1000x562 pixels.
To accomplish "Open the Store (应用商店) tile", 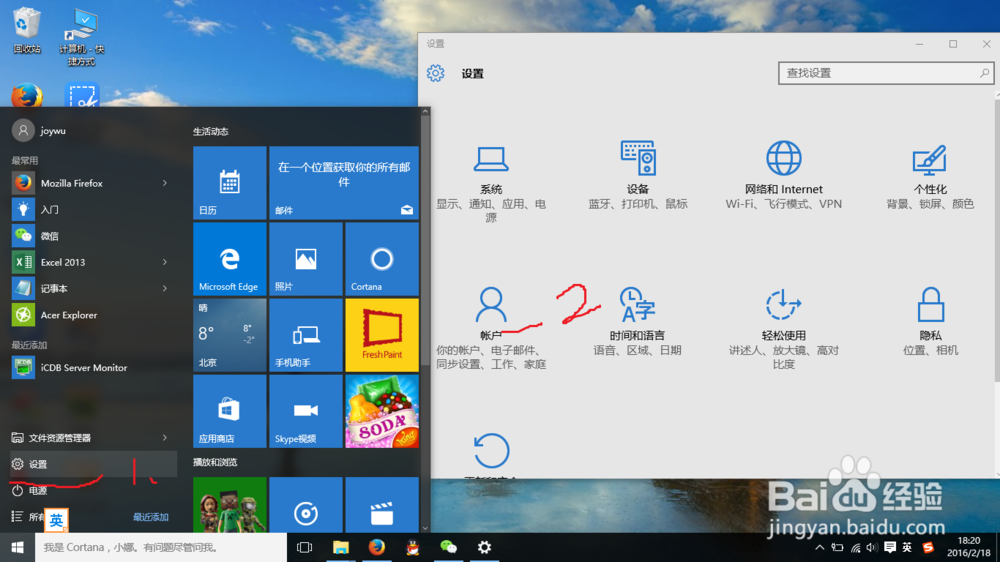I will [x=230, y=411].
